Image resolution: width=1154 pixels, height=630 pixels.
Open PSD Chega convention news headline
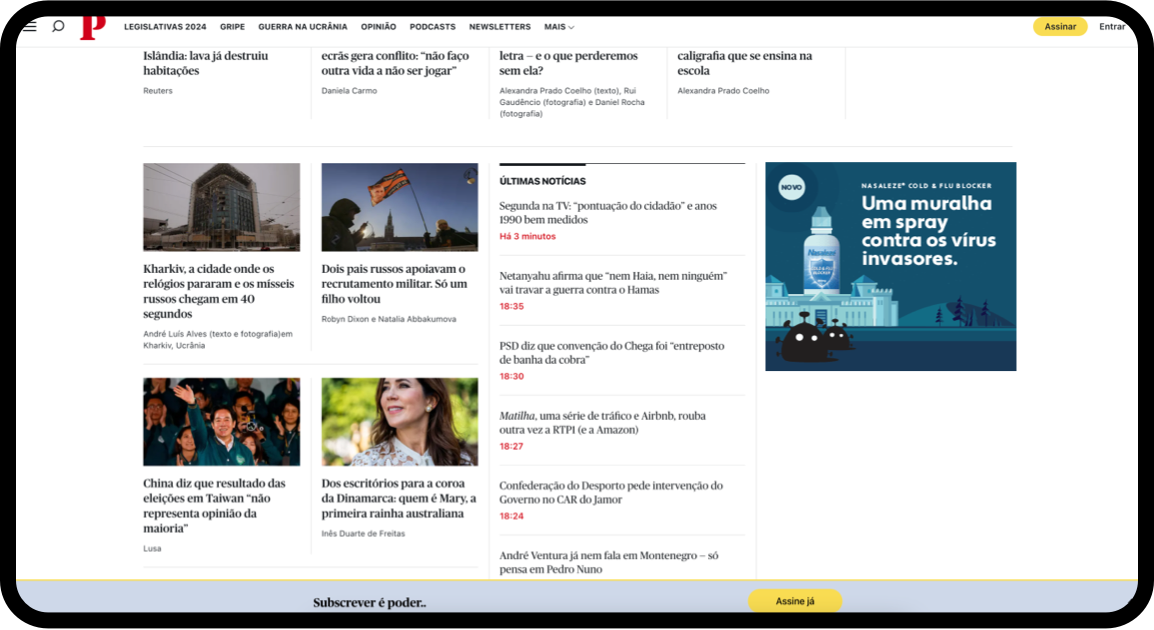(611, 352)
